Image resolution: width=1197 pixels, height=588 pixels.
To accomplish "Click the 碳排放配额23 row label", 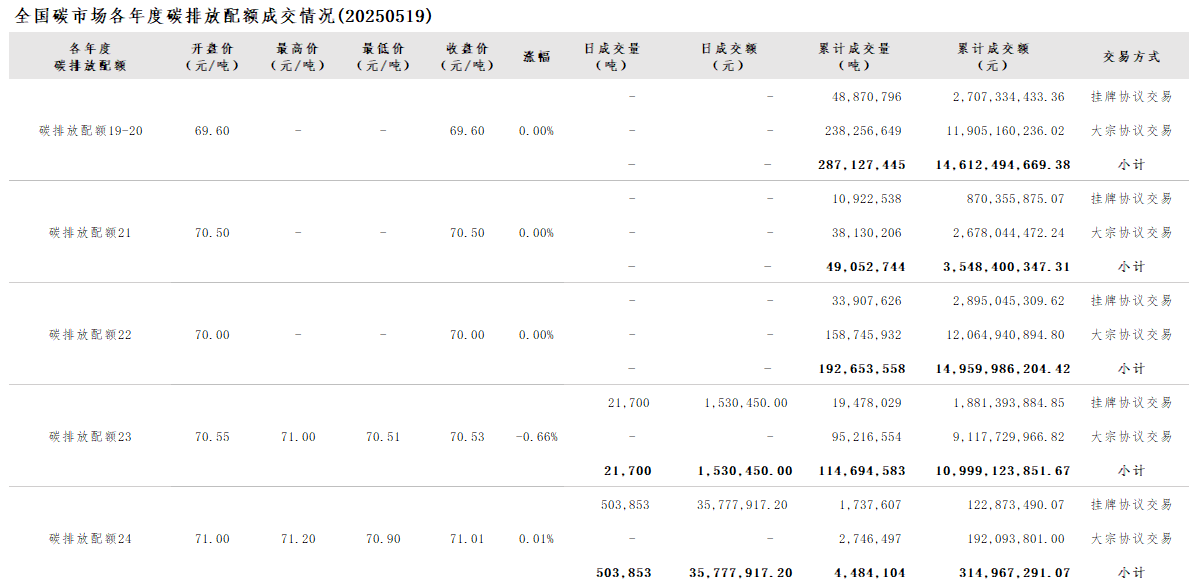I will 91,437.
